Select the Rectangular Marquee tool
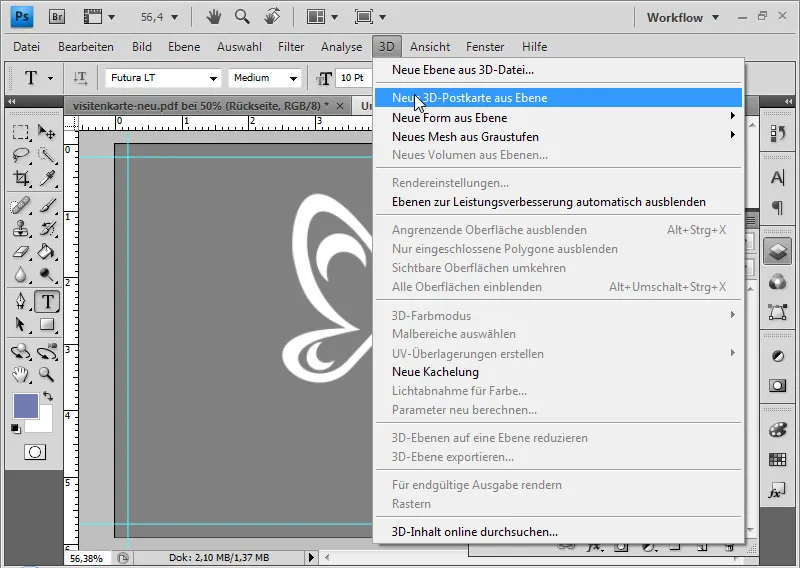 click(20, 133)
